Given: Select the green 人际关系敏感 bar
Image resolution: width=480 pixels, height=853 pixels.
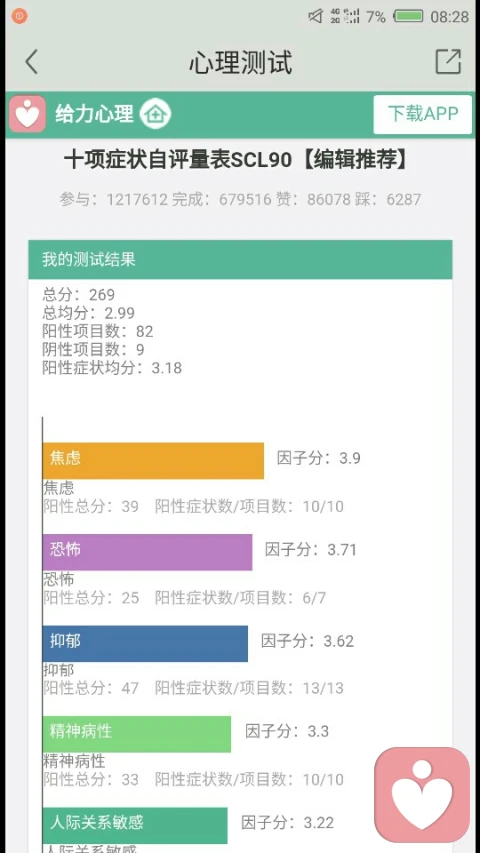Looking at the screenshot, I should coord(135,825).
